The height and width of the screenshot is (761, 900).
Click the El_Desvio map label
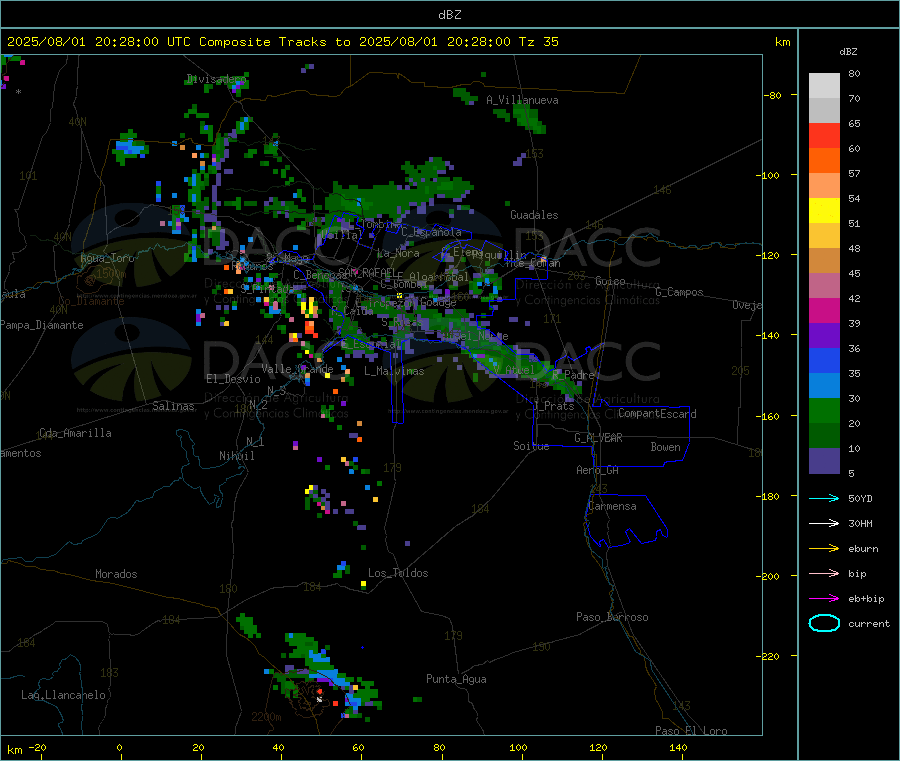coord(233,379)
